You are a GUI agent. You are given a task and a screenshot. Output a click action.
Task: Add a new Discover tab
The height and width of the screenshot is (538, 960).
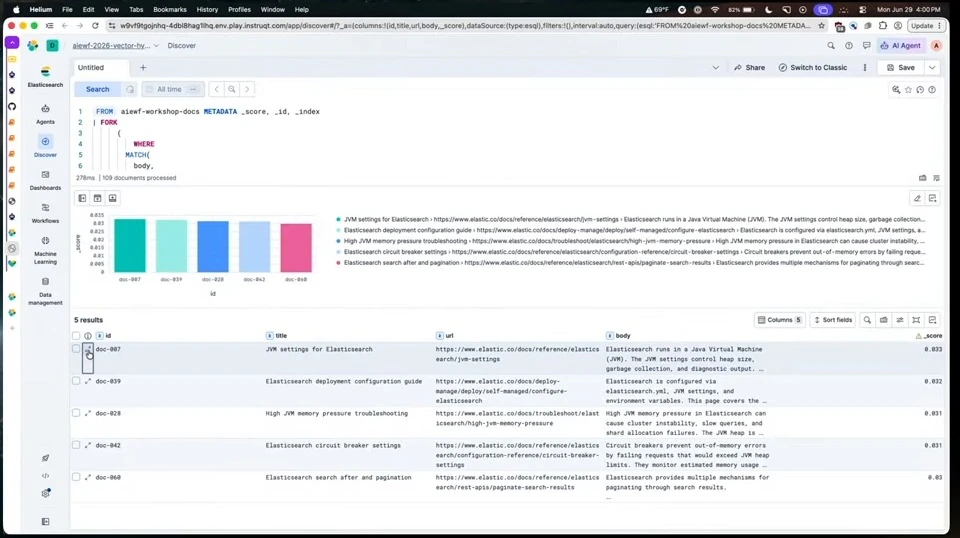143,67
